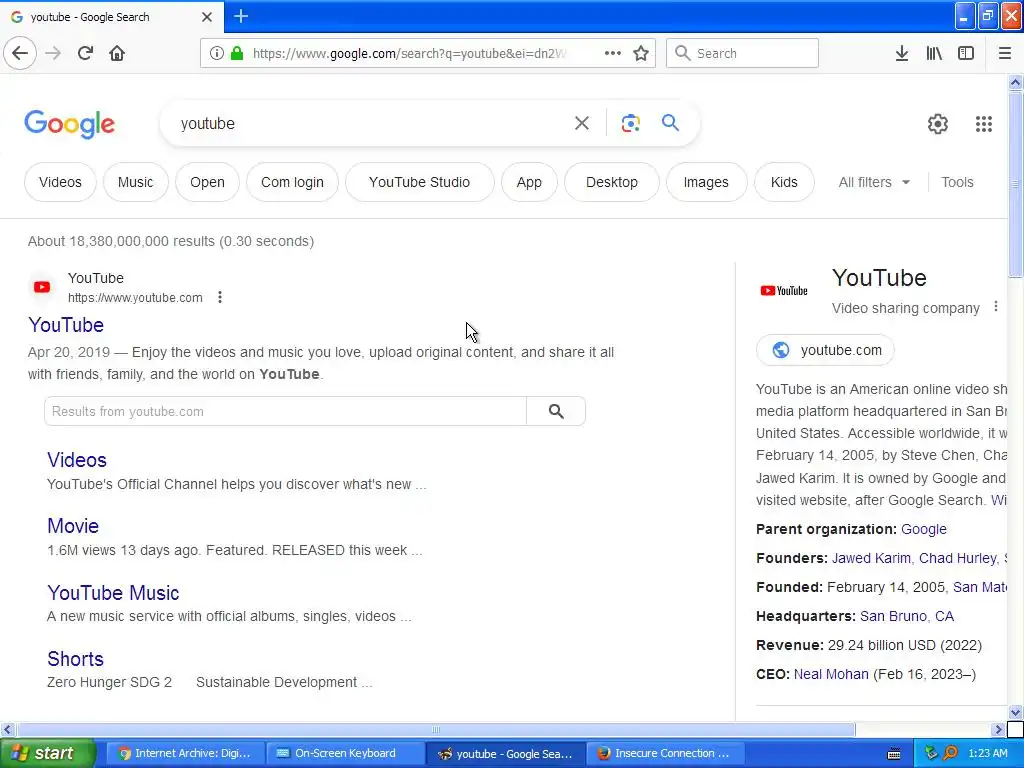The height and width of the screenshot is (768, 1024).
Task: Click the system tray clock 1:23 AM
Action: (987, 753)
